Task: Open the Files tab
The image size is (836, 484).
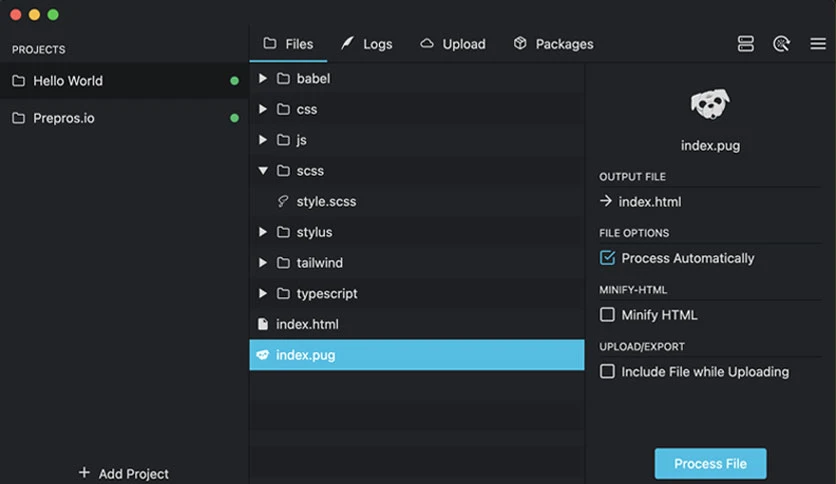Action: click(288, 44)
